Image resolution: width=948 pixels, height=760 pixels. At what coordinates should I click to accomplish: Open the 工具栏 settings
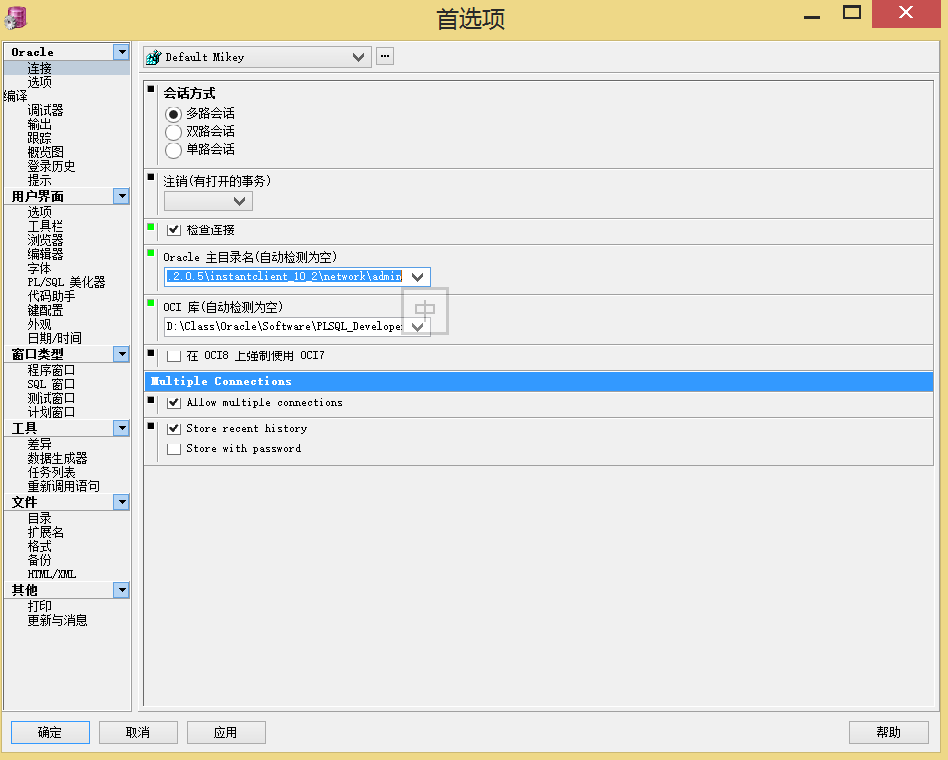(45, 226)
